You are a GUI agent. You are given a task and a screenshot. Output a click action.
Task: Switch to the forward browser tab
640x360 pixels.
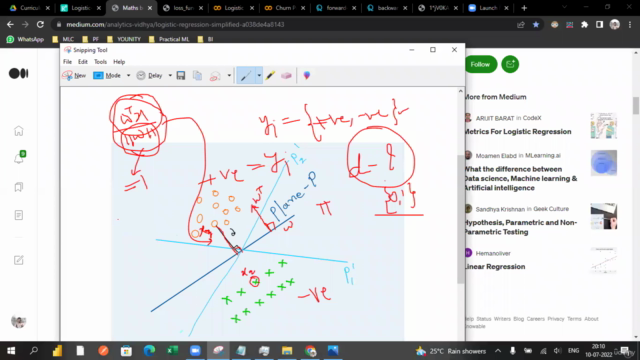(x=336, y=8)
